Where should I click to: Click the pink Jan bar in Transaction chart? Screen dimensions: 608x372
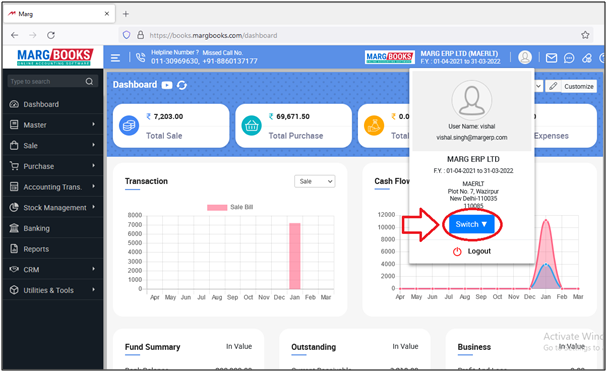pos(295,256)
